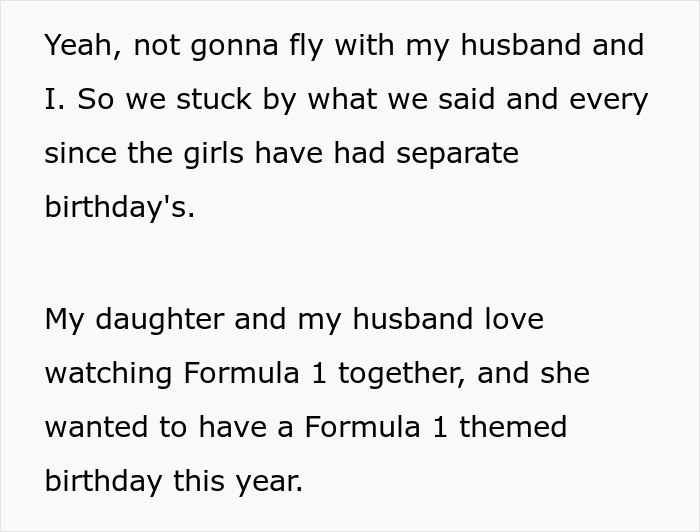
Task: Click the words "My" starting second paragraph
Action: coord(63,319)
